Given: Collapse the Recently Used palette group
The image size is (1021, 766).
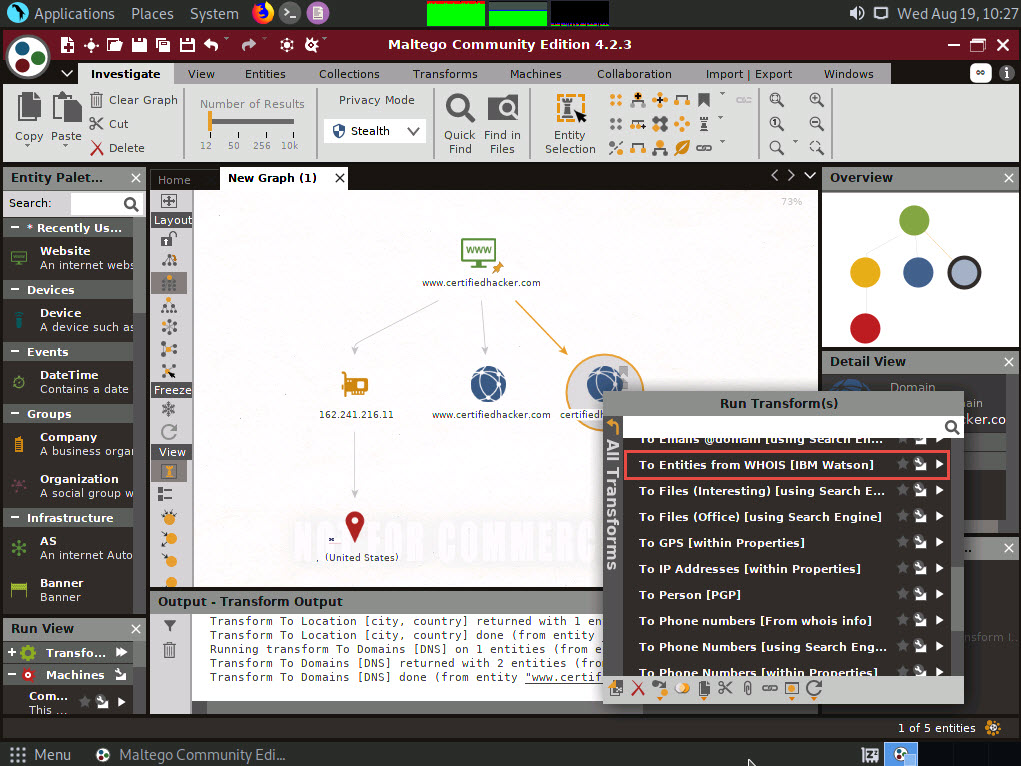Looking at the screenshot, I should coord(15,227).
